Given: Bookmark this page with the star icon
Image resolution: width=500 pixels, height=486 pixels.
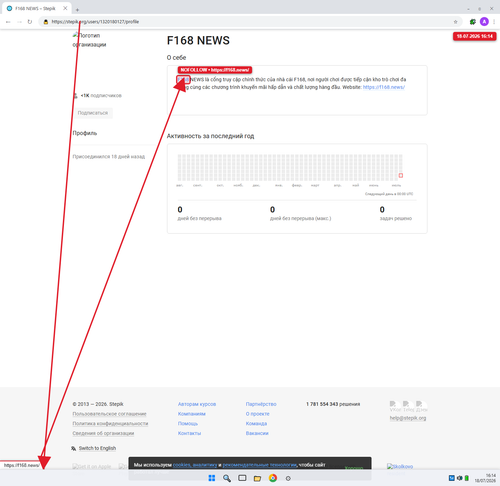Looking at the screenshot, I should pos(455,22).
